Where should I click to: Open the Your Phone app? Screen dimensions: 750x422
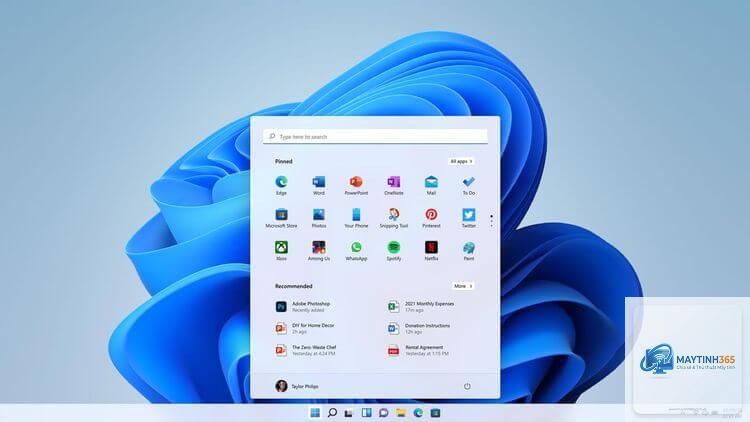coord(356,218)
